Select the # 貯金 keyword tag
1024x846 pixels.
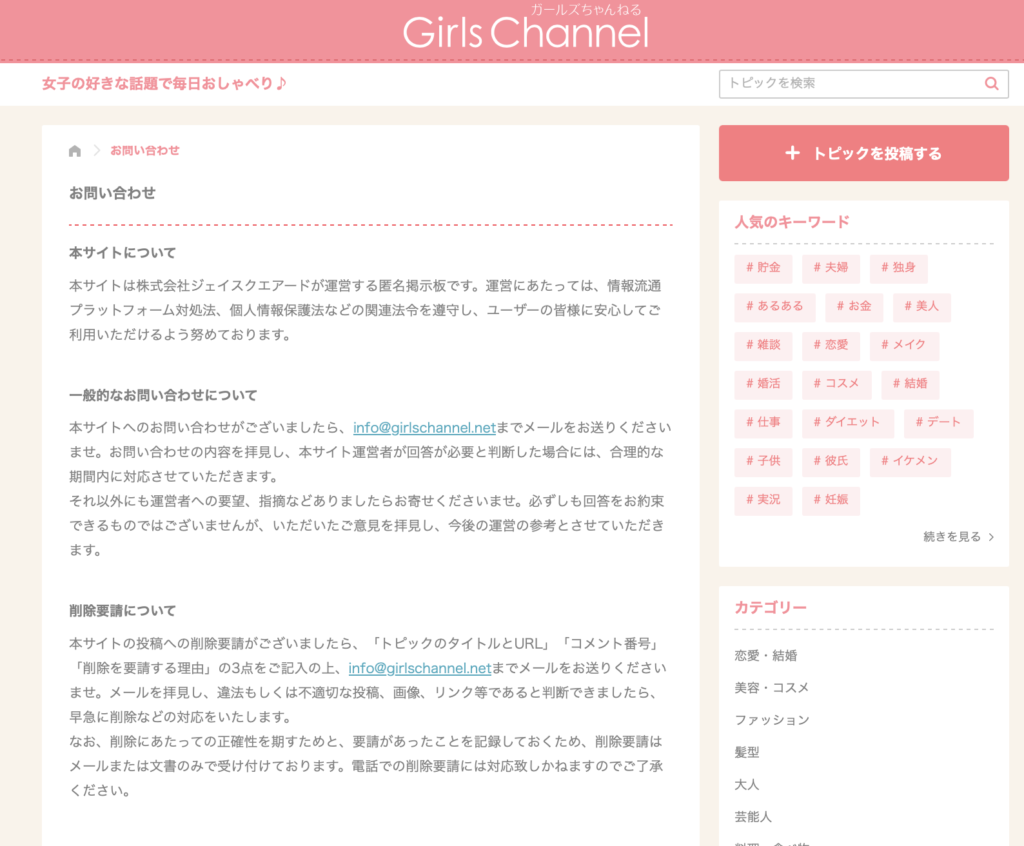coord(763,268)
